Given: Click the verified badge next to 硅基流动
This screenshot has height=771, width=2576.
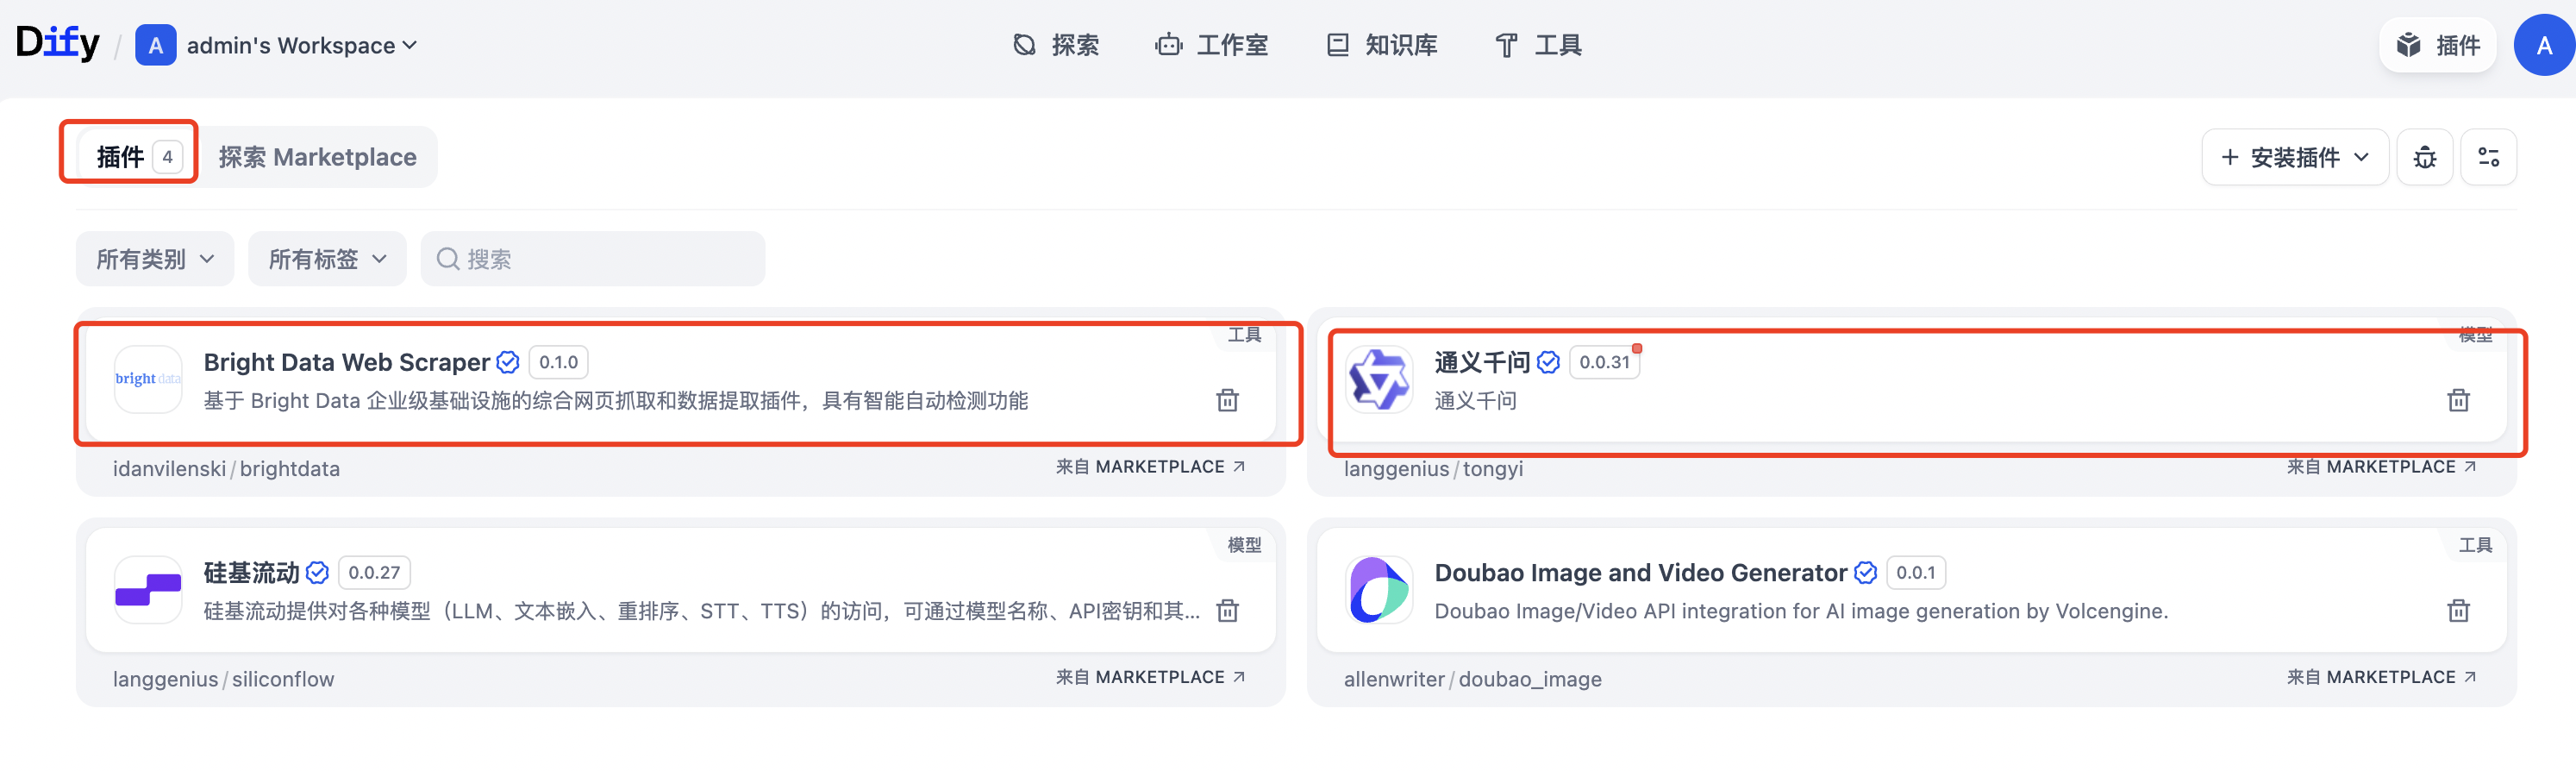Looking at the screenshot, I should pyautogui.click(x=317, y=572).
